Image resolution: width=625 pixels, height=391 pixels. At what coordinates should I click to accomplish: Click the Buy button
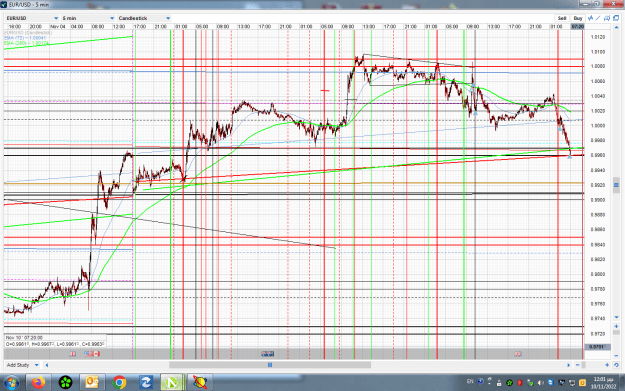[578, 18]
